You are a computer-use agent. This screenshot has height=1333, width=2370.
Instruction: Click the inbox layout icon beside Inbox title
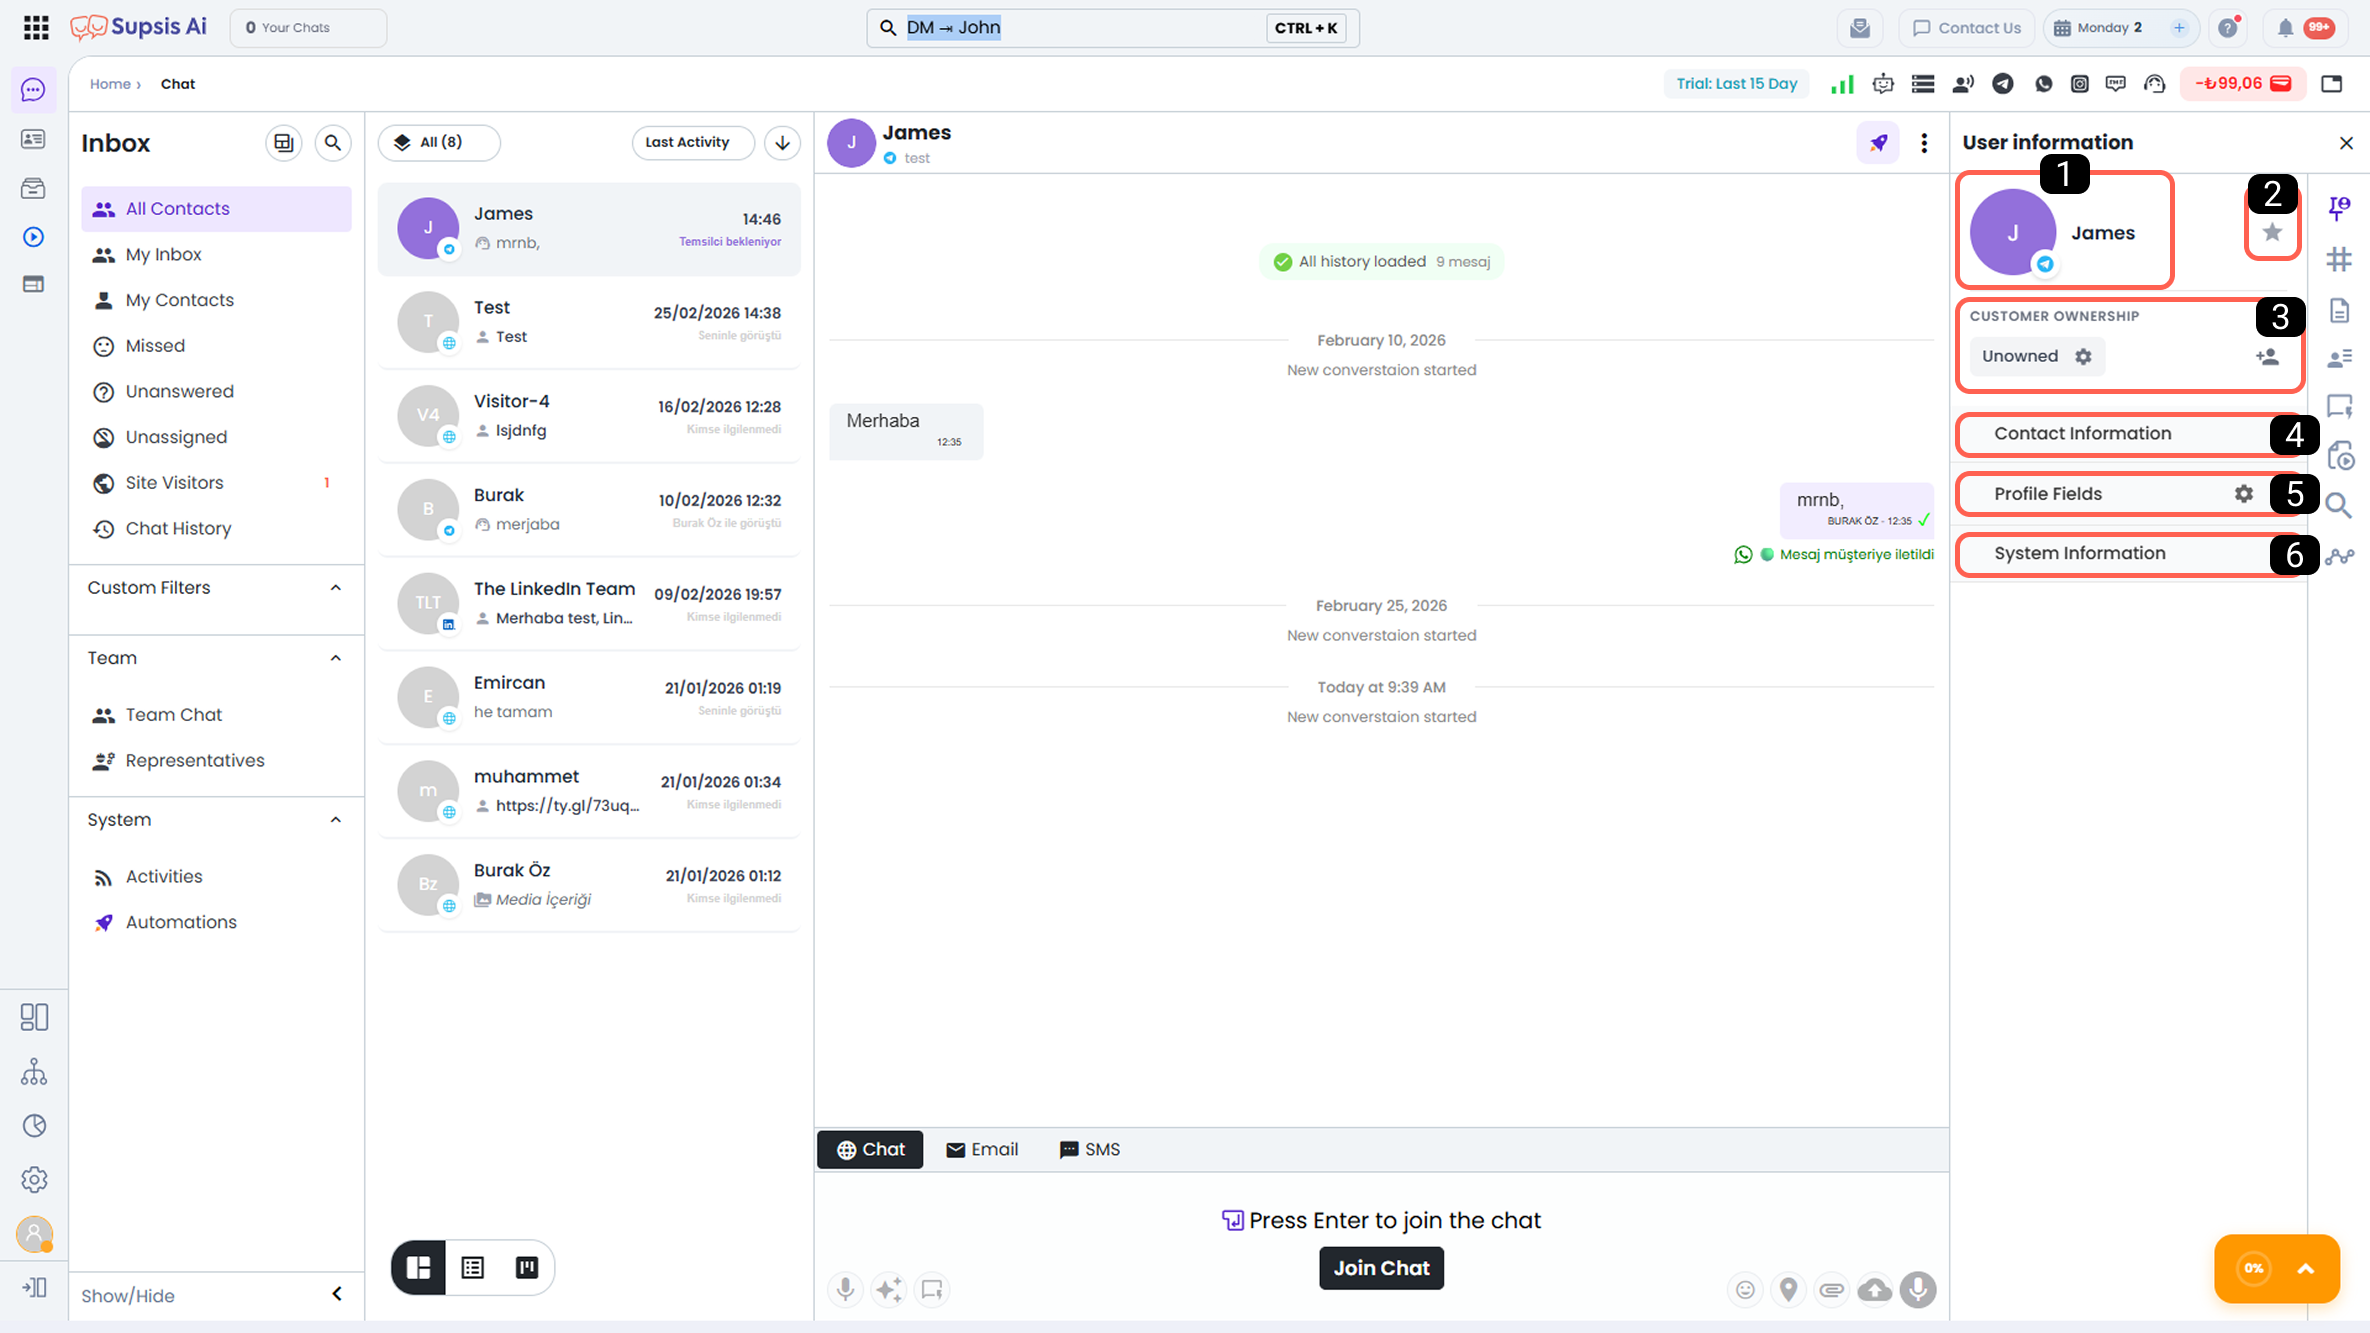click(x=284, y=143)
